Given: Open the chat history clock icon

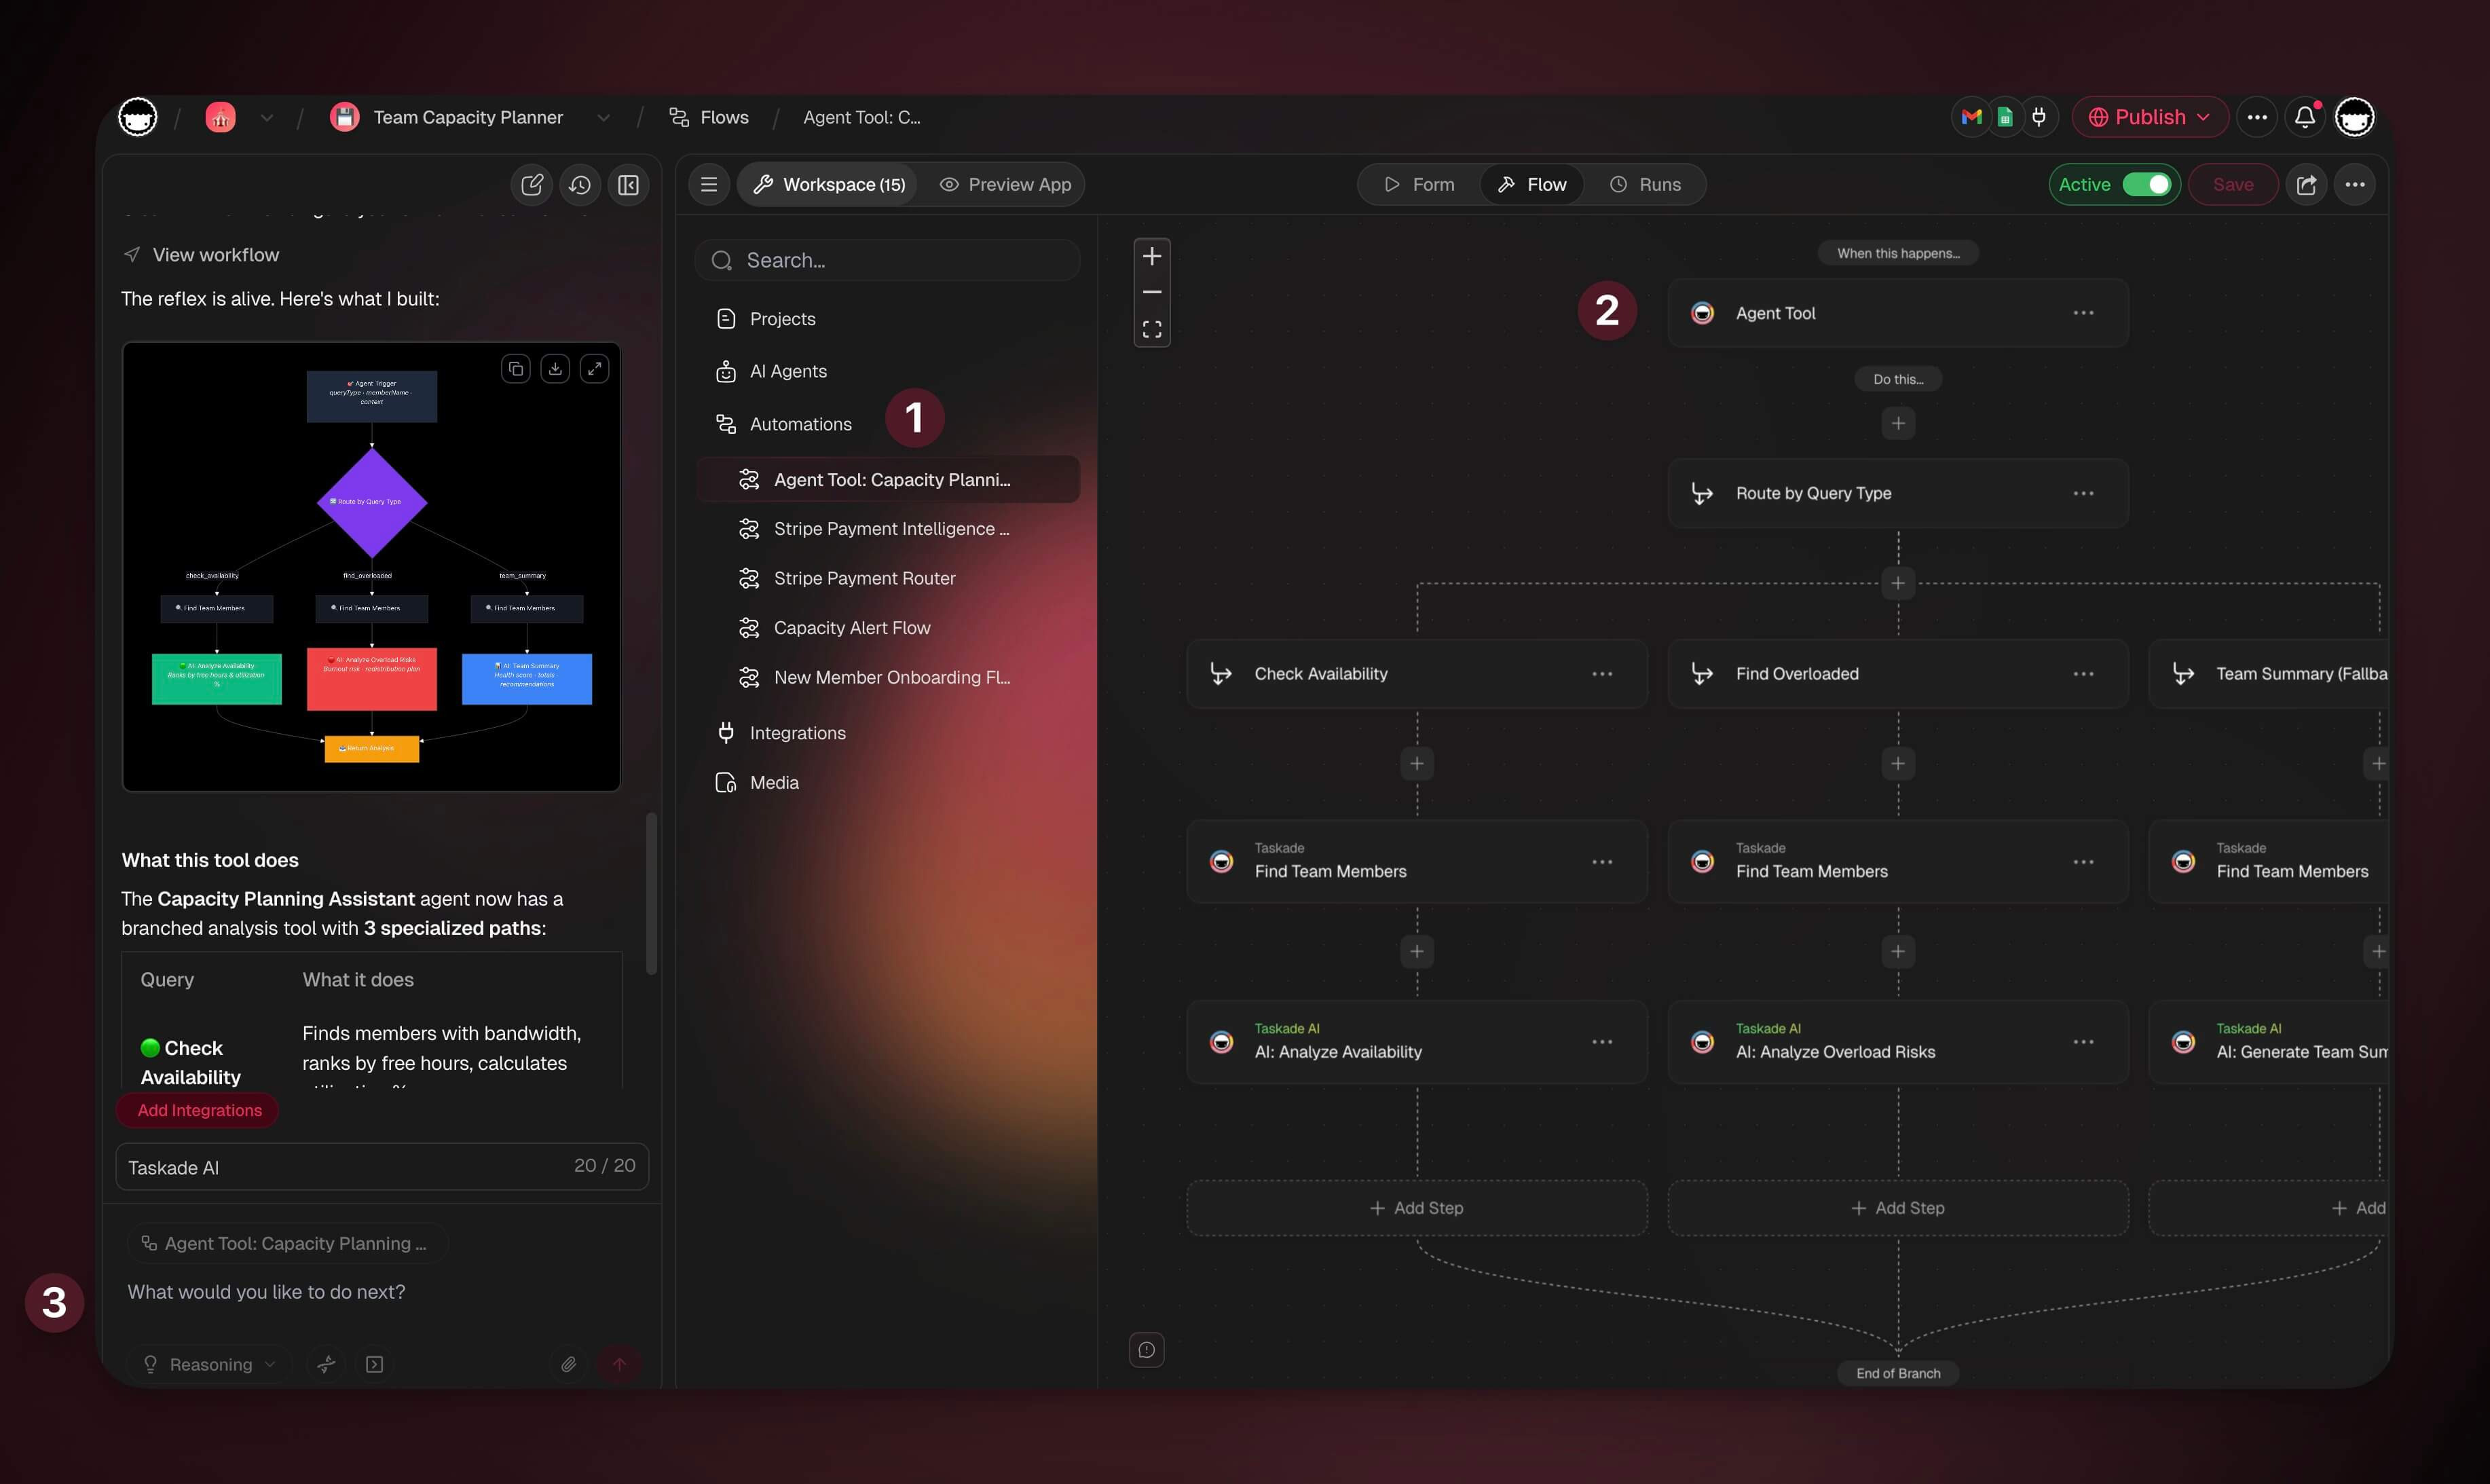Looking at the screenshot, I should [580, 185].
